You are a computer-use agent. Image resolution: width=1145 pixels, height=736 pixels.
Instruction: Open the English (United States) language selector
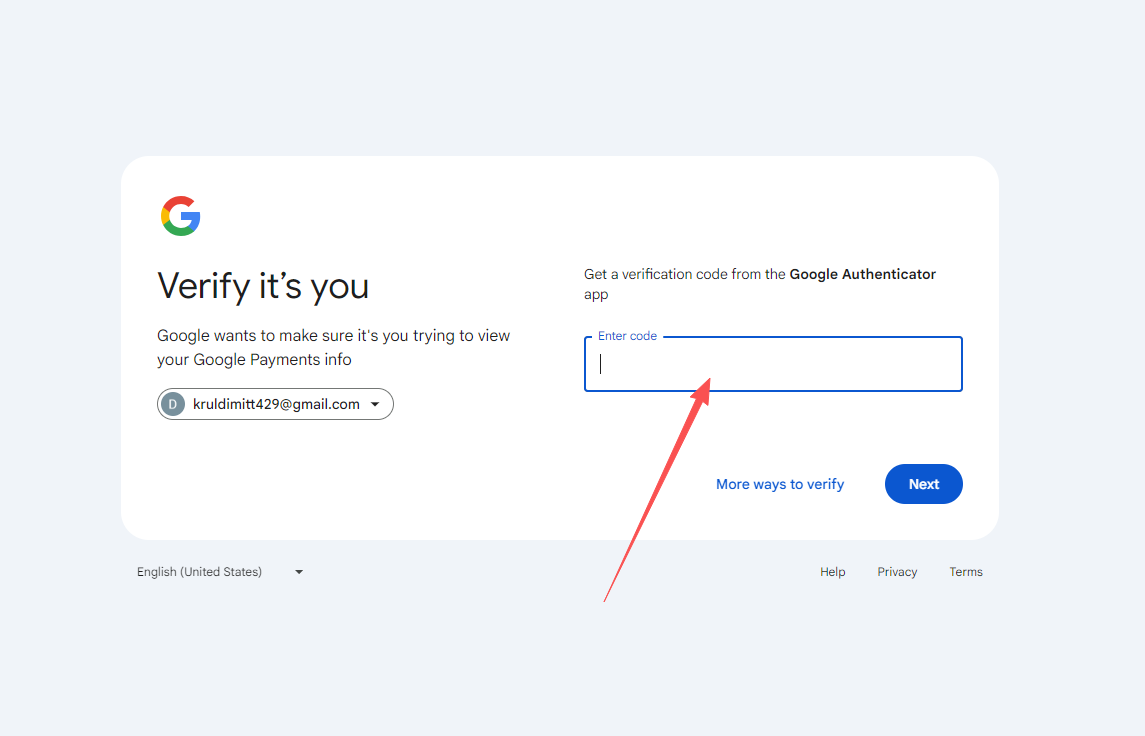pyautogui.click(x=200, y=572)
